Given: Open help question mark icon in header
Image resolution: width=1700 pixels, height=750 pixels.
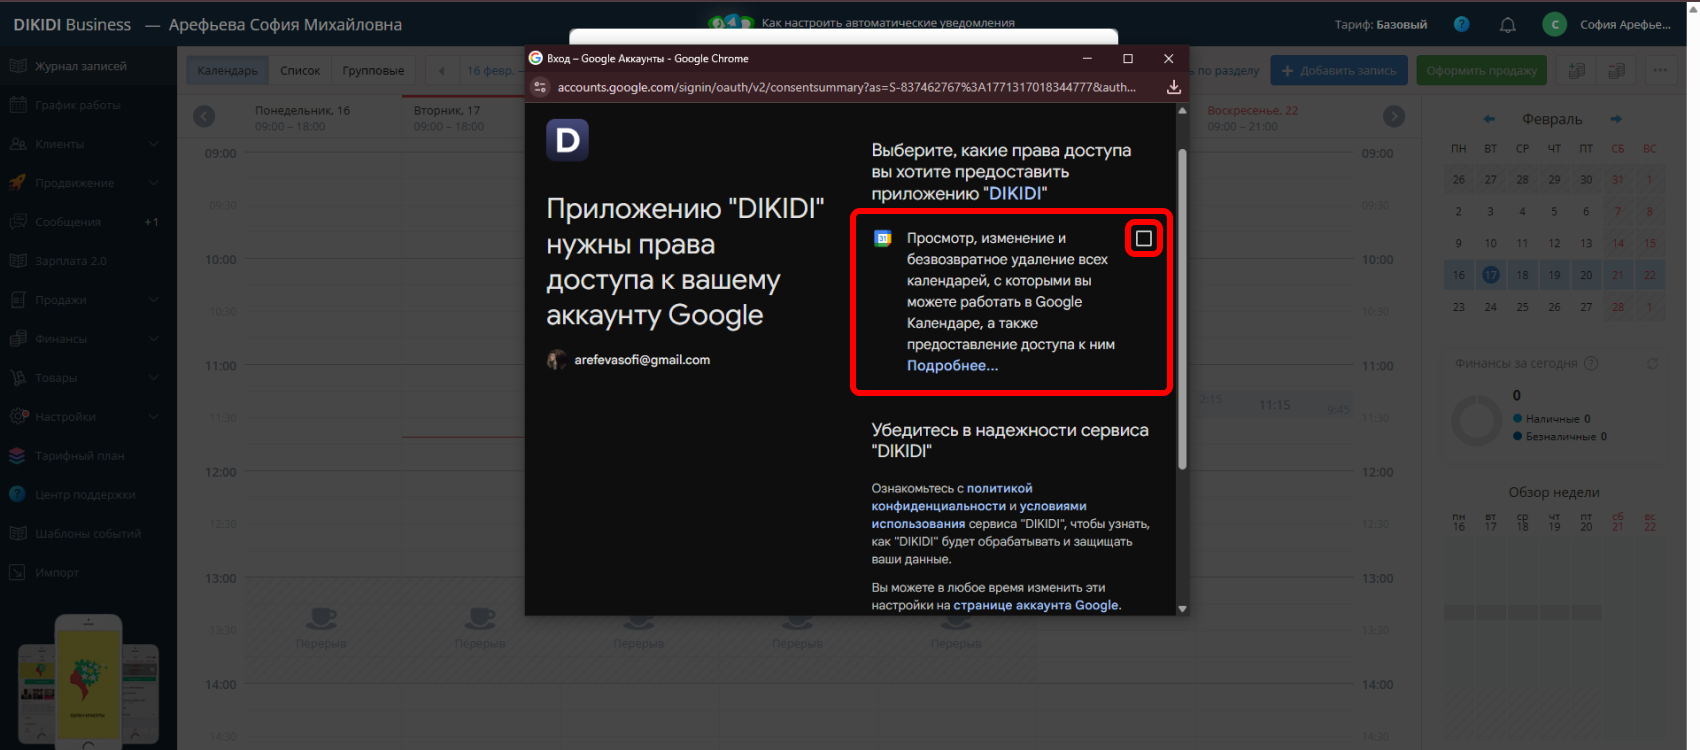Looking at the screenshot, I should [x=1461, y=24].
